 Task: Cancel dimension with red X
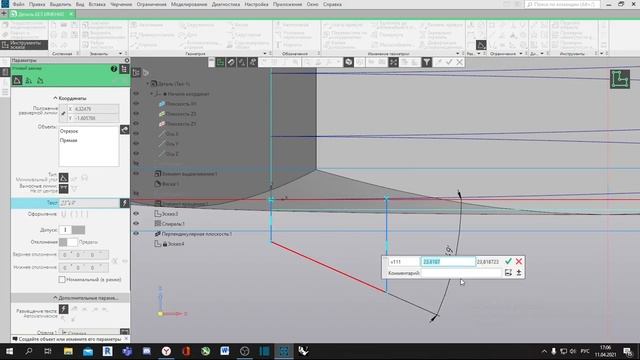519,261
